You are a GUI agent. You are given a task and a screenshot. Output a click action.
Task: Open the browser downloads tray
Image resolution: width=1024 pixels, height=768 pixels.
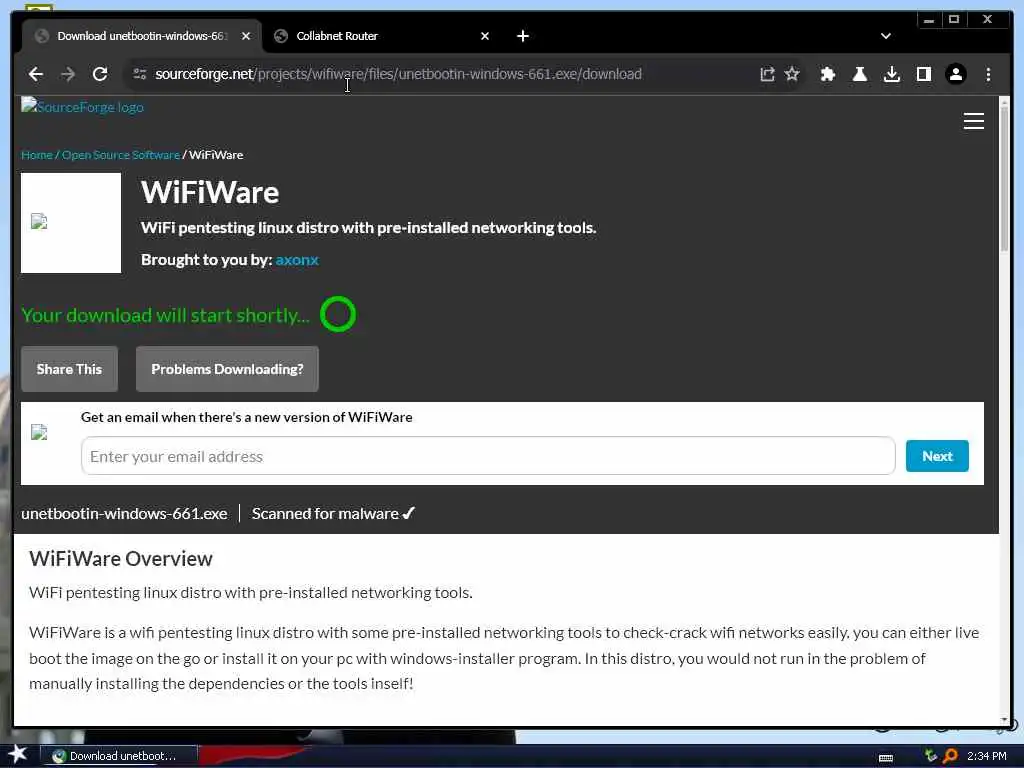pos(892,74)
